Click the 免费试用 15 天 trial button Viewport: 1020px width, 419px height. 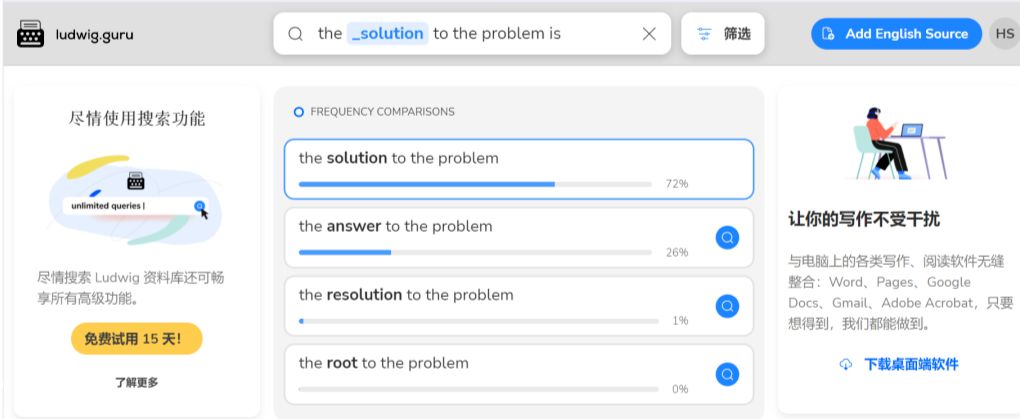tap(136, 339)
